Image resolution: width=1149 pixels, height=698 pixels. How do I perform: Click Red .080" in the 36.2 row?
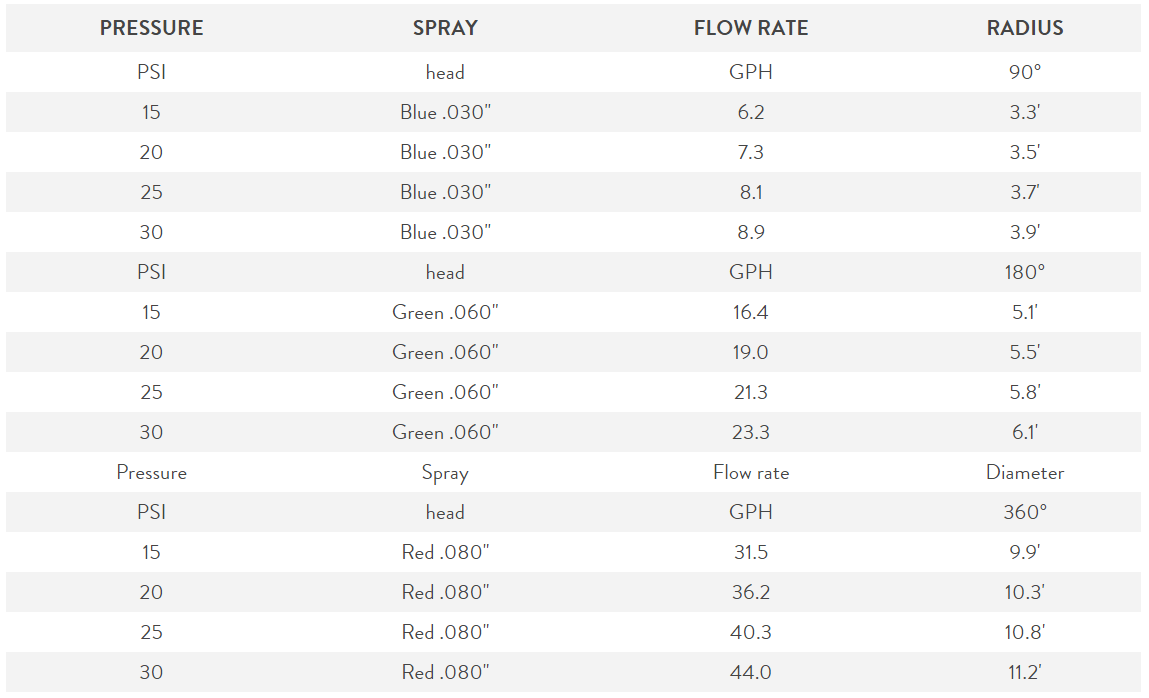click(445, 592)
